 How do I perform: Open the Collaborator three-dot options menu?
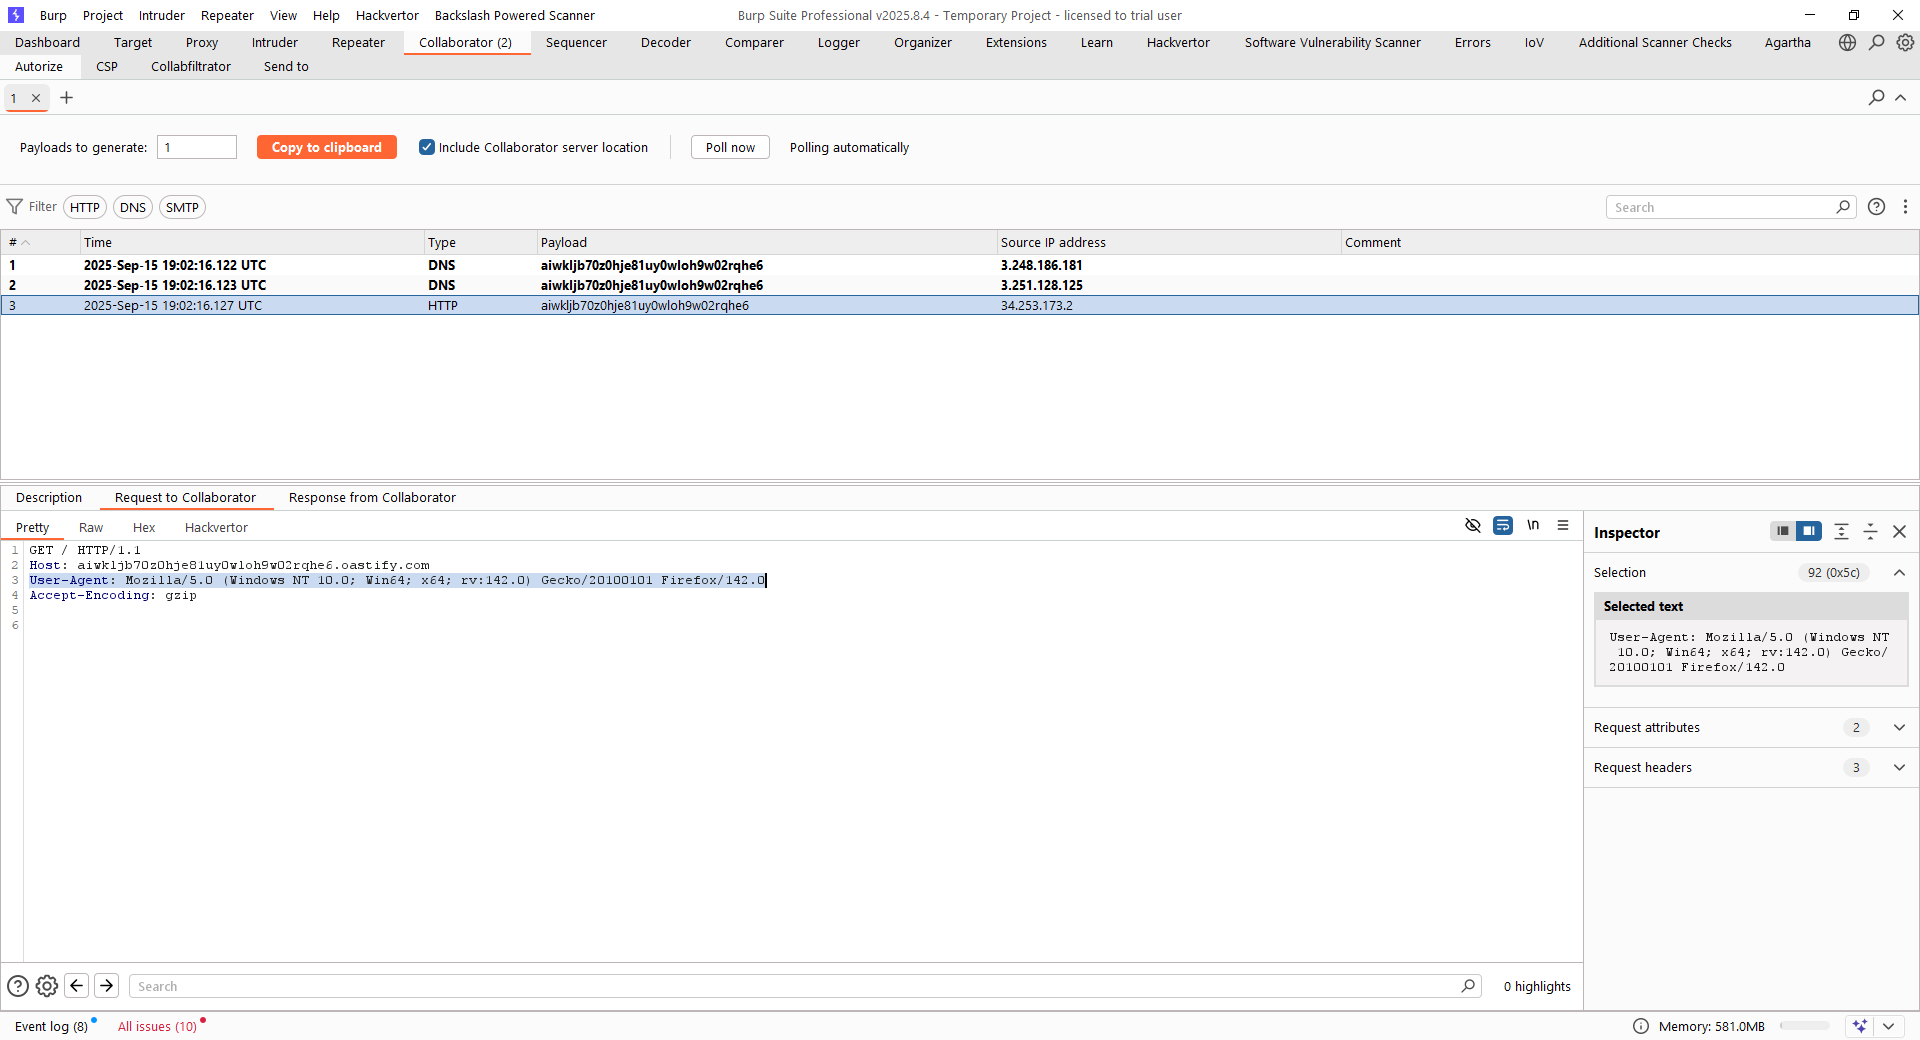(x=1905, y=207)
